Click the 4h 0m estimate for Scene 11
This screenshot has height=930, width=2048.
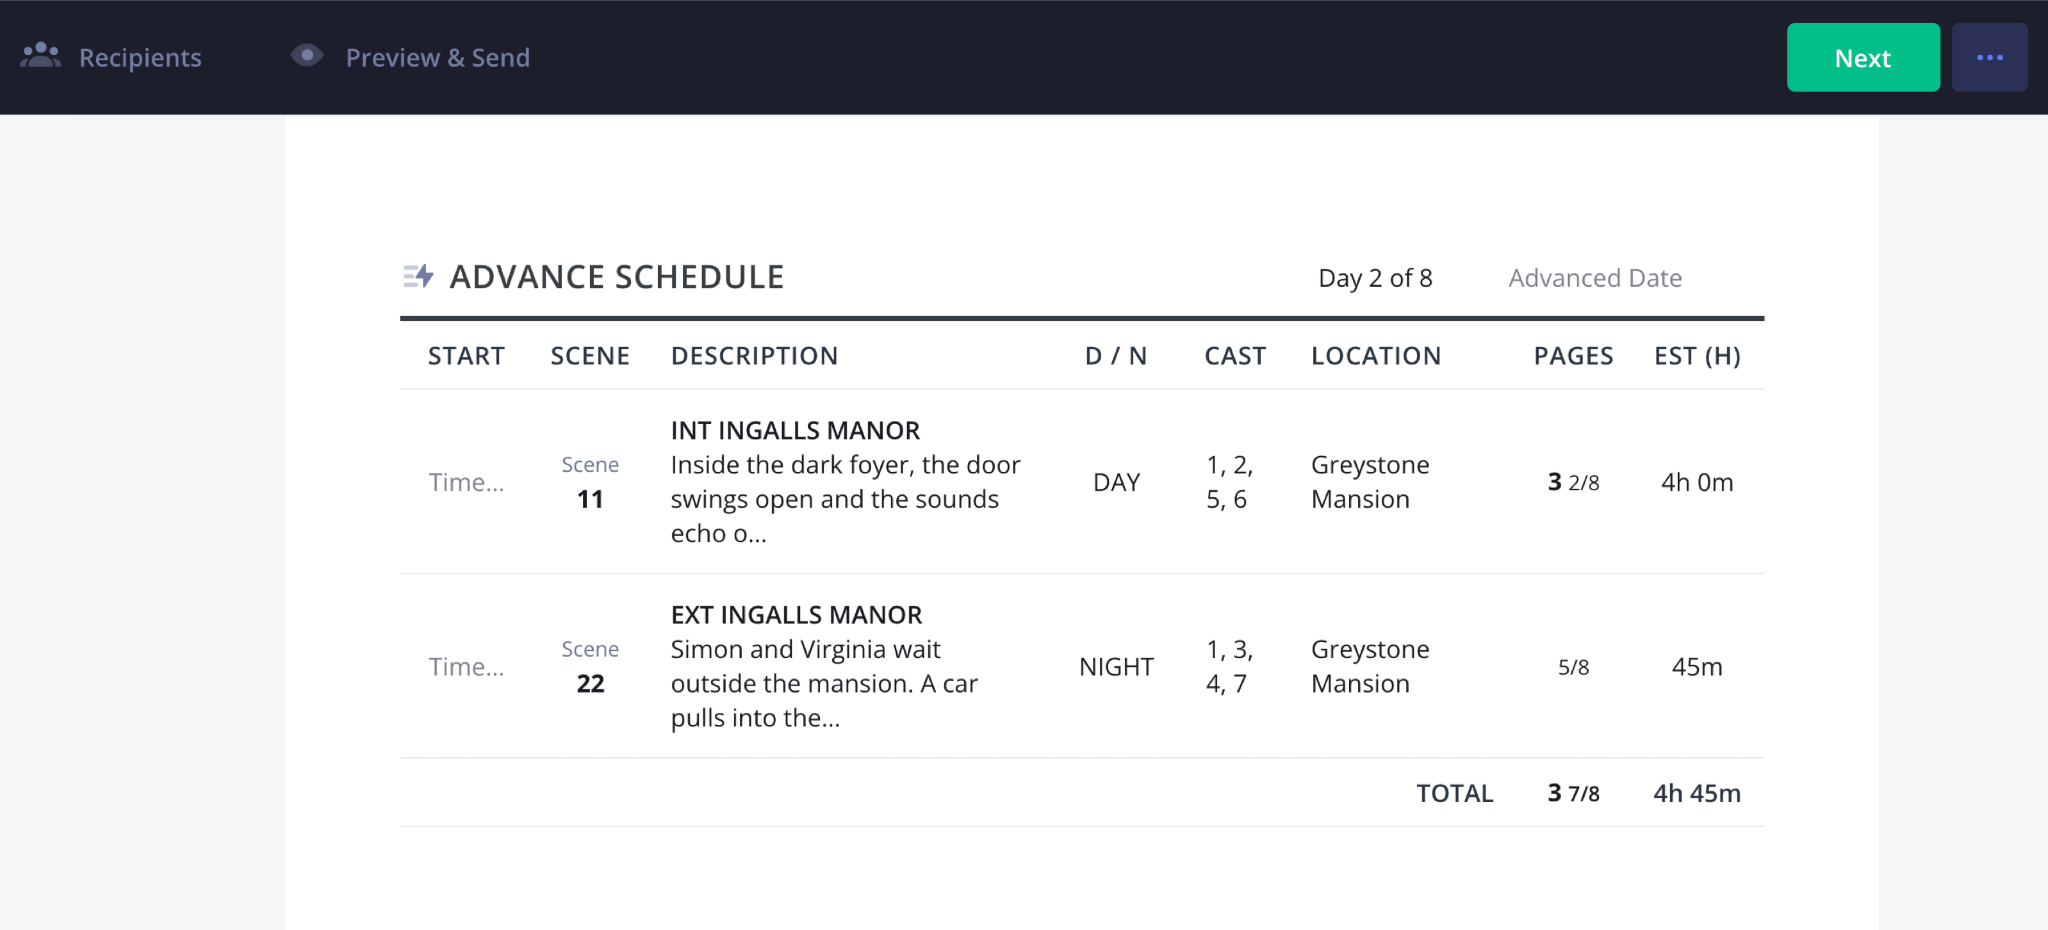tap(1696, 482)
